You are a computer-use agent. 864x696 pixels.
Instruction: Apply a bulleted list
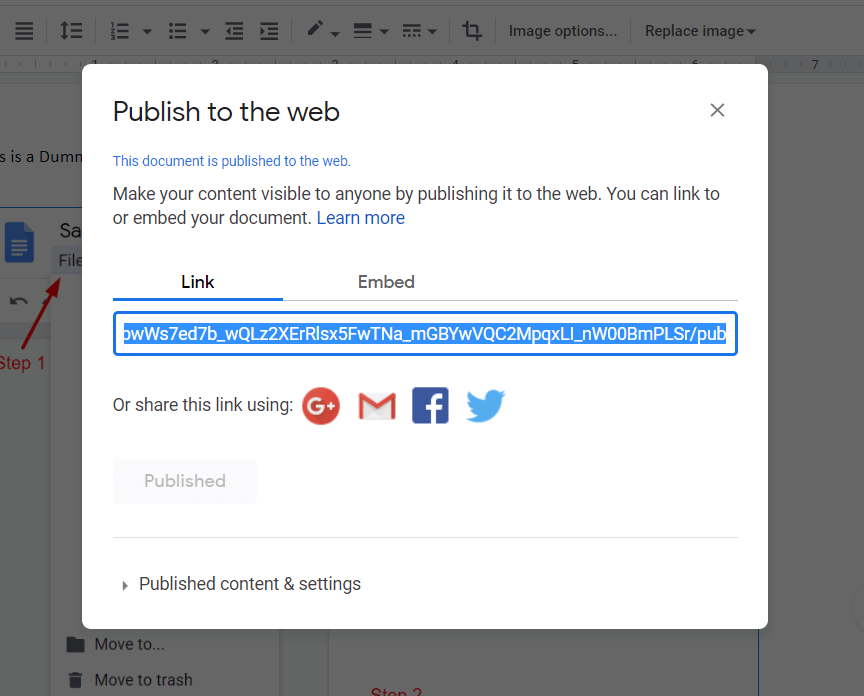click(x=177, y=30)
